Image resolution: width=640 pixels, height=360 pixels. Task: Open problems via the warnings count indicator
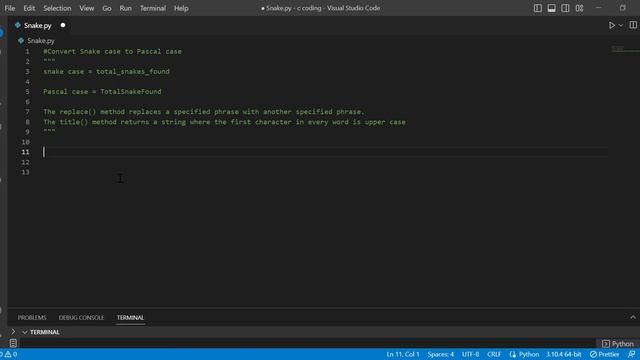pyautogui.click(x=11, y=354)
